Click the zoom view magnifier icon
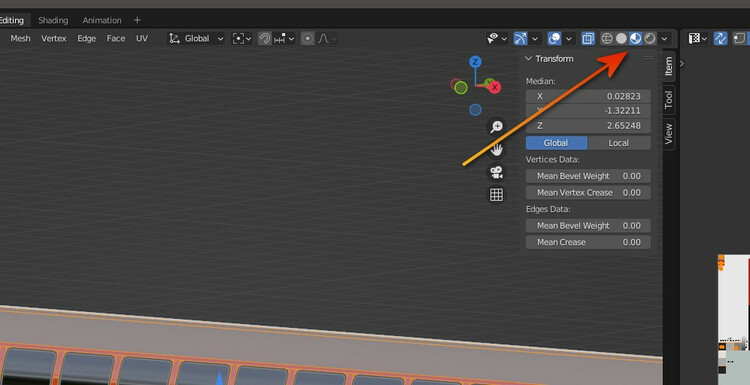 pos(496,127)
